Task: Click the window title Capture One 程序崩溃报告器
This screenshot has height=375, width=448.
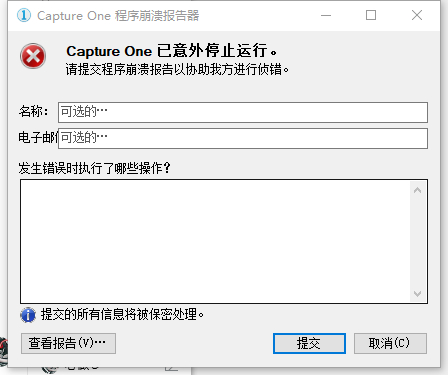Action: click(x=118, y=16)
